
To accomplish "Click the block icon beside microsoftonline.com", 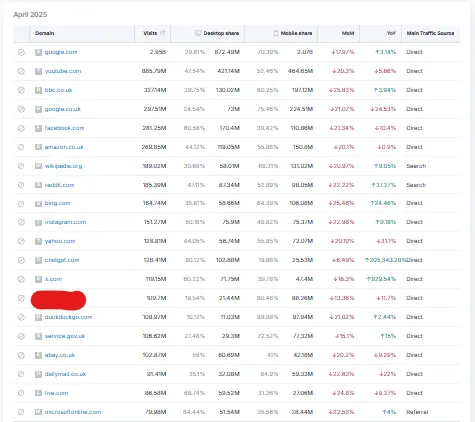I will [21, 412].
